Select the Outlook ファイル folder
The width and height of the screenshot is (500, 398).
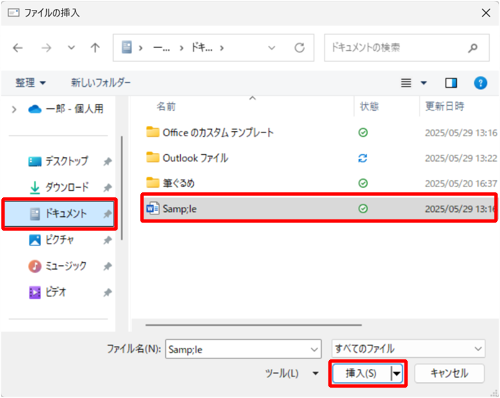tap(187, 158)
